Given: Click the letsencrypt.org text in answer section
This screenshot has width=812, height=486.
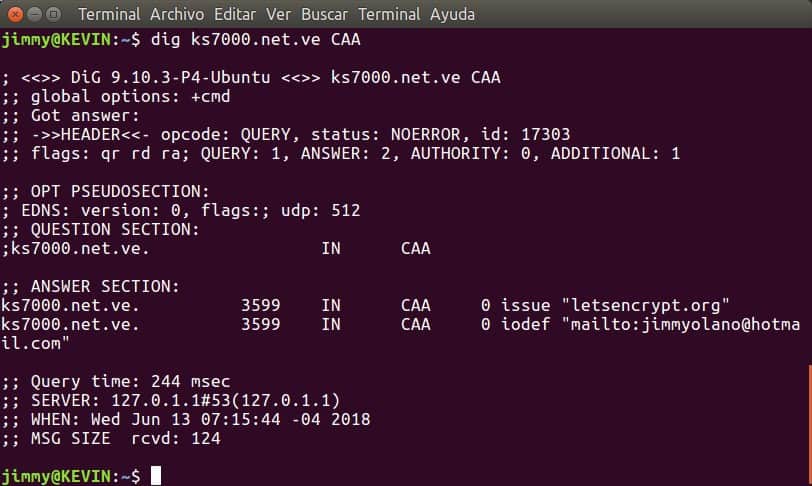Looking at the screenshot, I should tap(645, 305).
